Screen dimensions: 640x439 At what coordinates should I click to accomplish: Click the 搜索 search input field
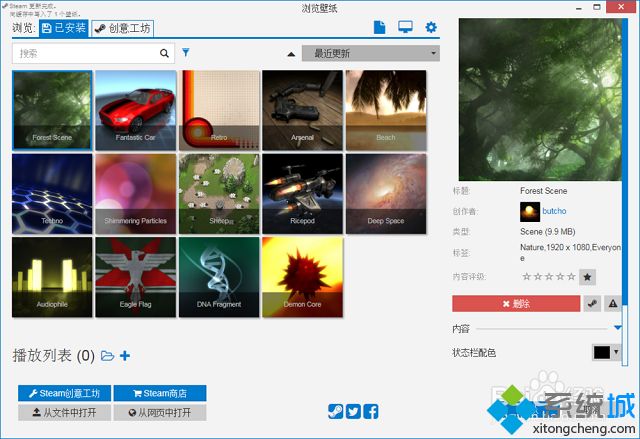(93, 53)
